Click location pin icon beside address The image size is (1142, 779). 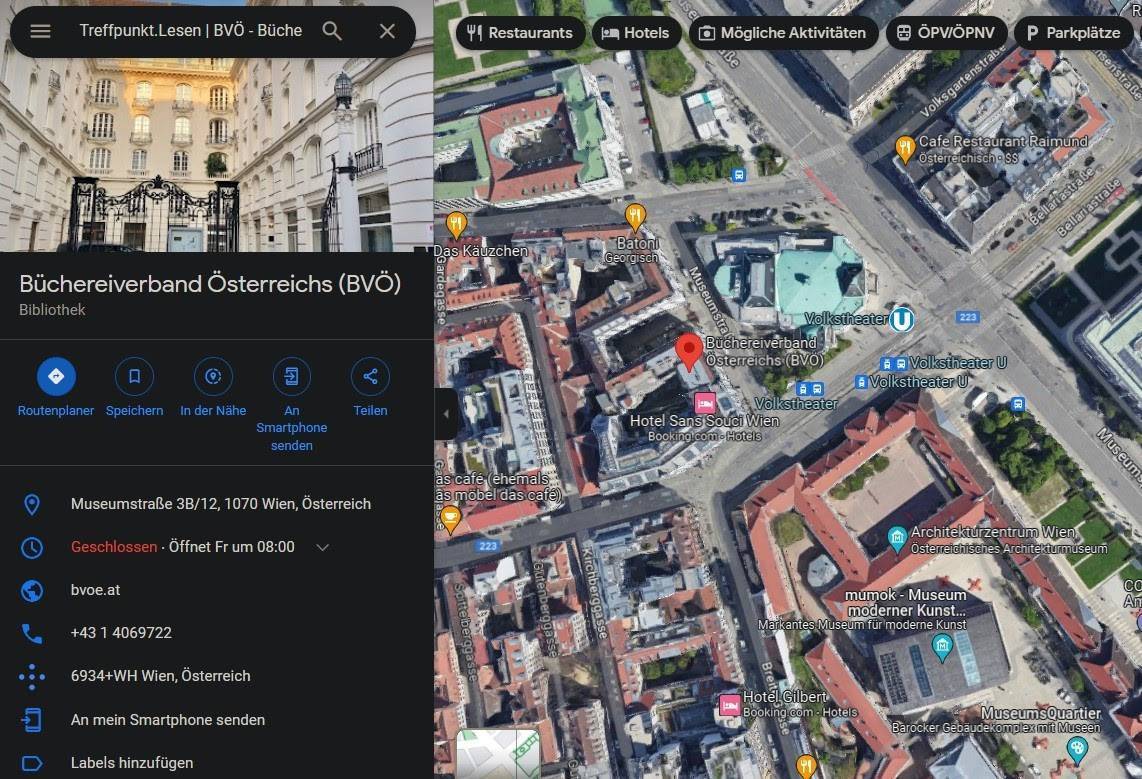32,504
